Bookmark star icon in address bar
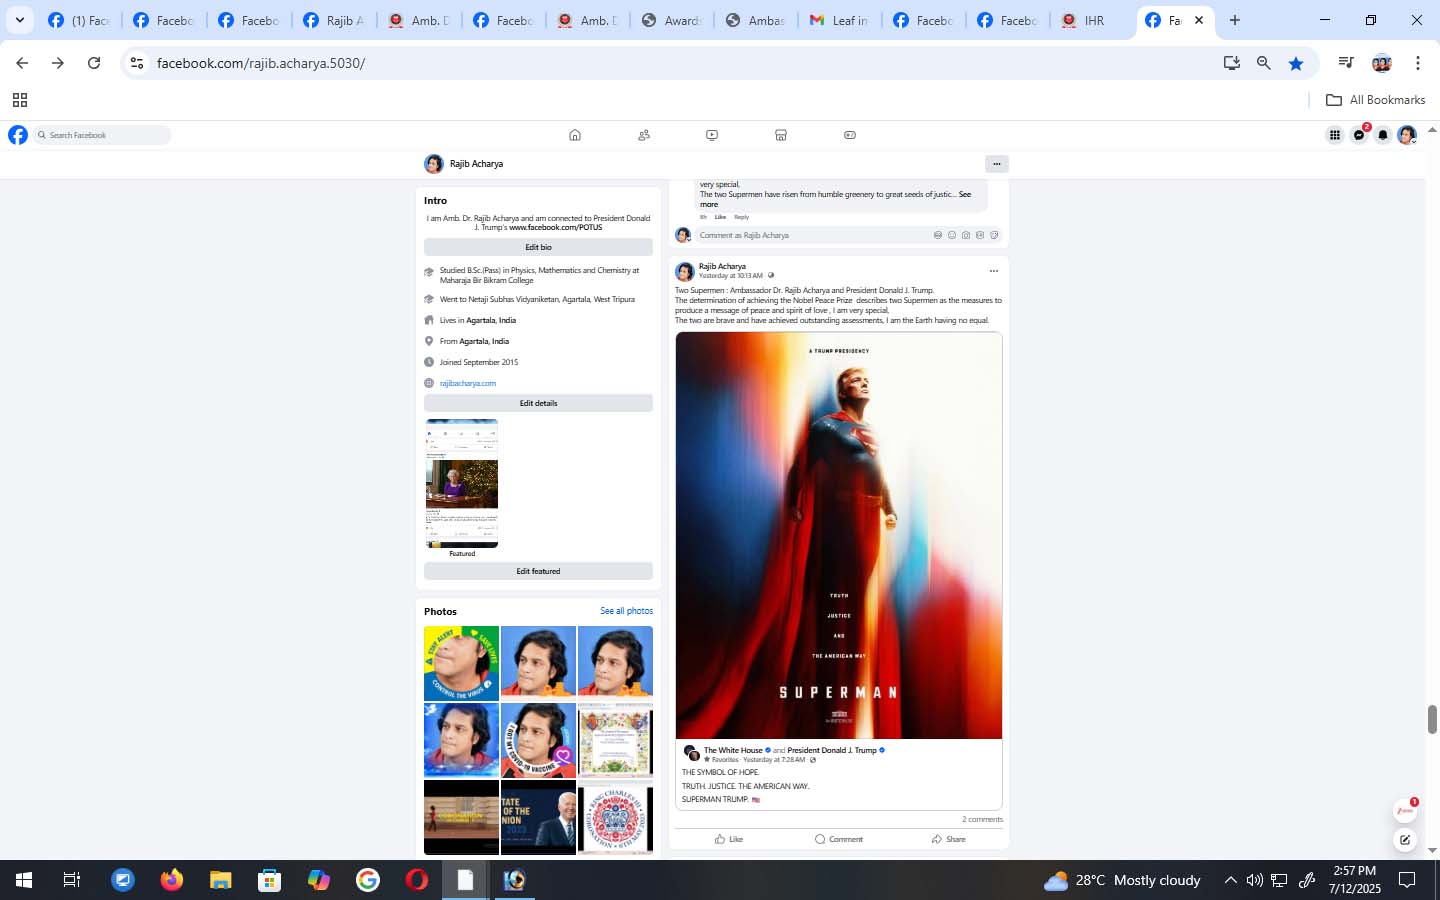This screenshot has width=1440, height=900. (1296, 63)
